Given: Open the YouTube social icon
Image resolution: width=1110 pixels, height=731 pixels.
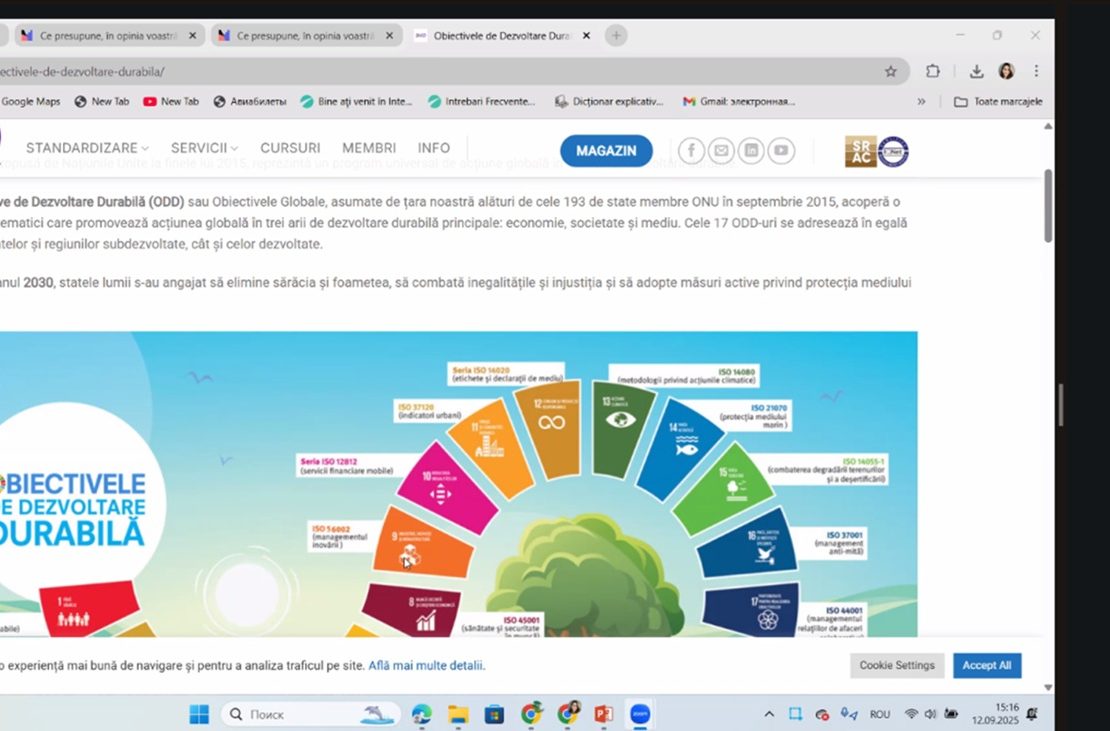Looking at the screenshot, I should pos(781,151).
